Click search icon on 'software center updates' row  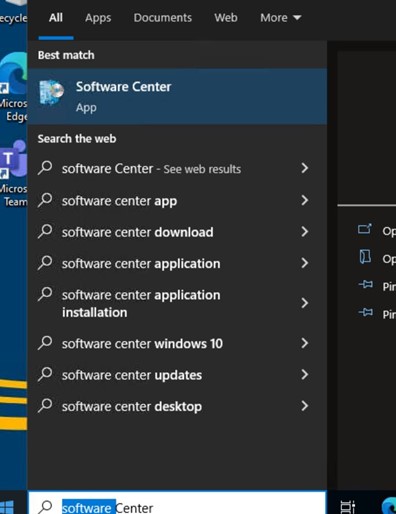(45, 375)
